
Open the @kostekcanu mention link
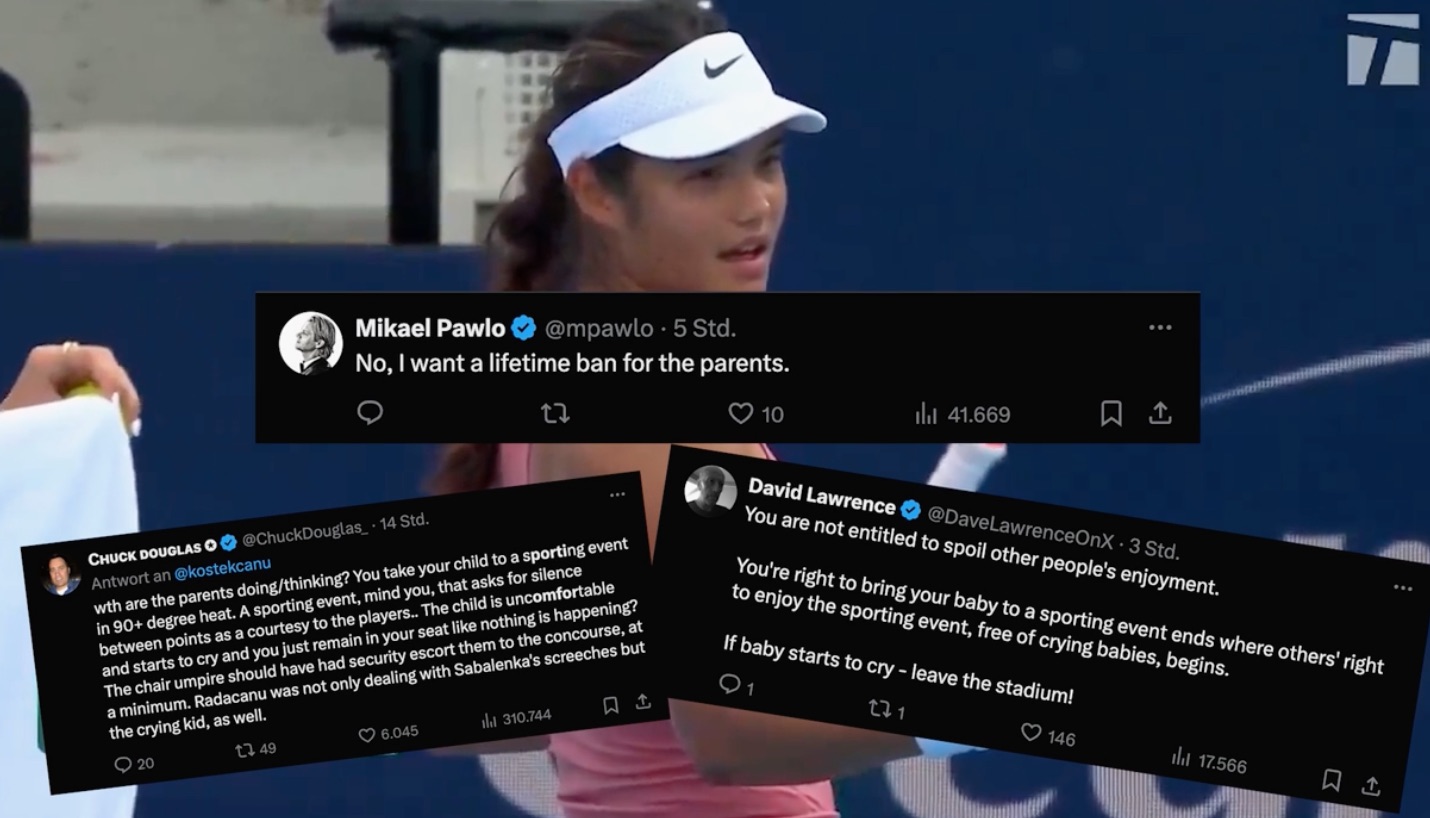click(222, 571)
